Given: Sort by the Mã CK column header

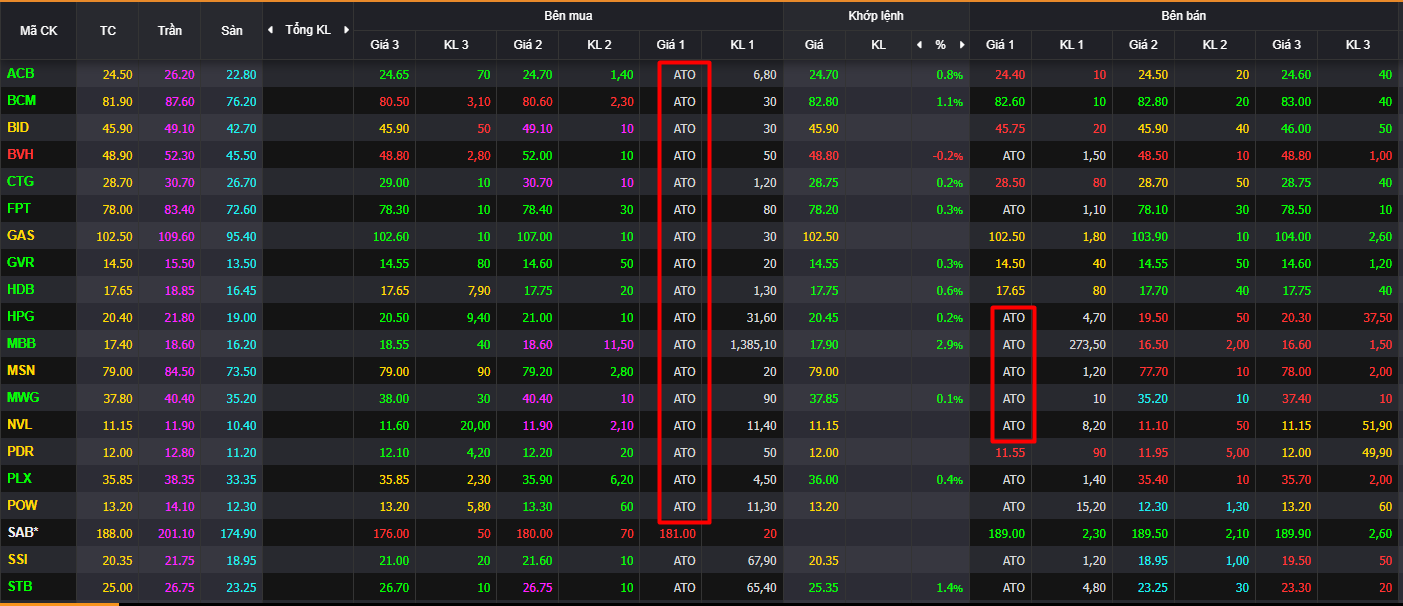Looking at the screenshot, I should point(39,30).
